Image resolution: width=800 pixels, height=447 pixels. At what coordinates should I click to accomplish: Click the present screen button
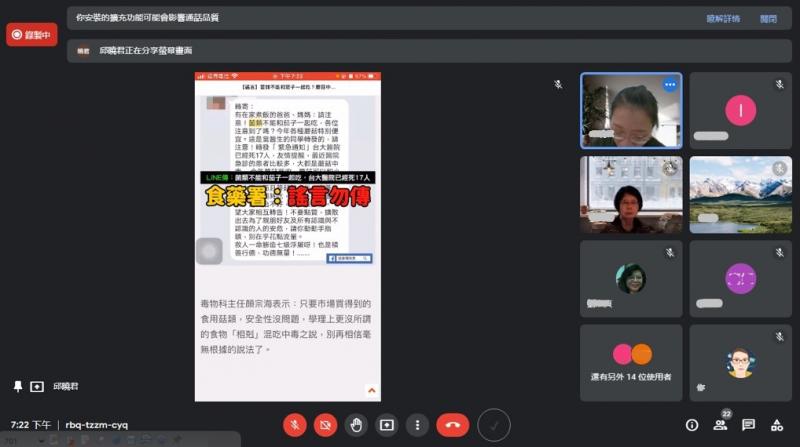tap(387, 425)
